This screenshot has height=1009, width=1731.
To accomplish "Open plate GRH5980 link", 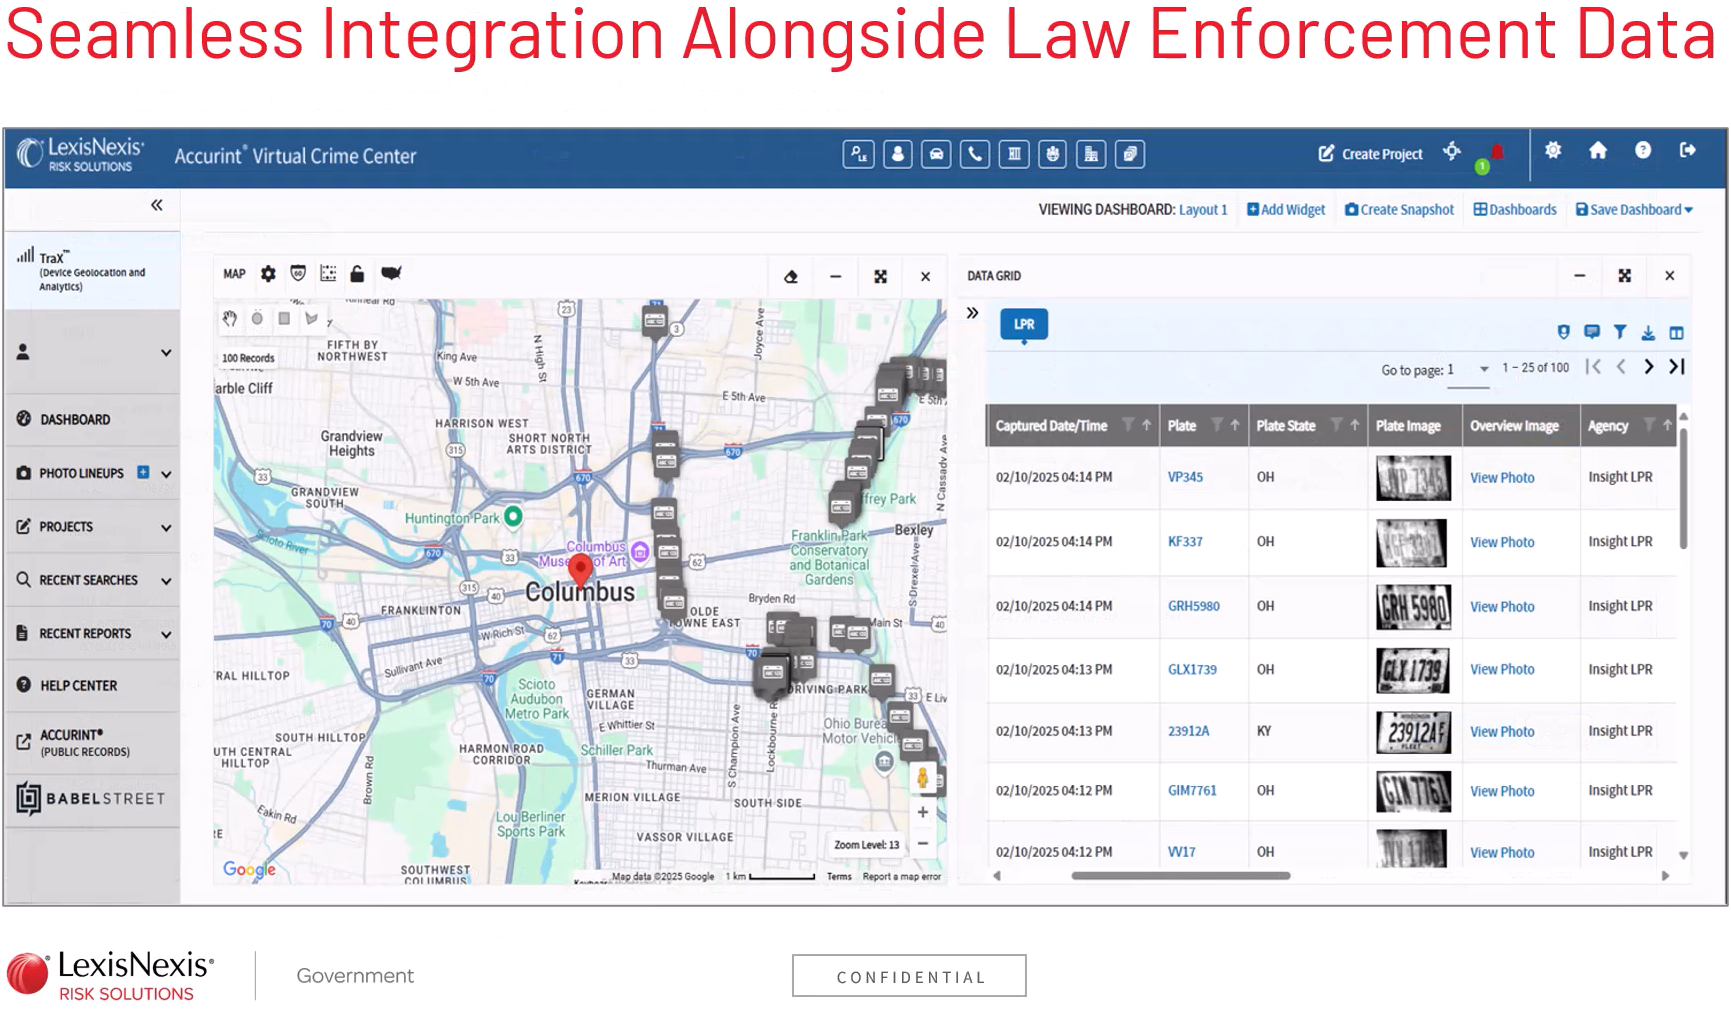I will (x=1194, y=606).
